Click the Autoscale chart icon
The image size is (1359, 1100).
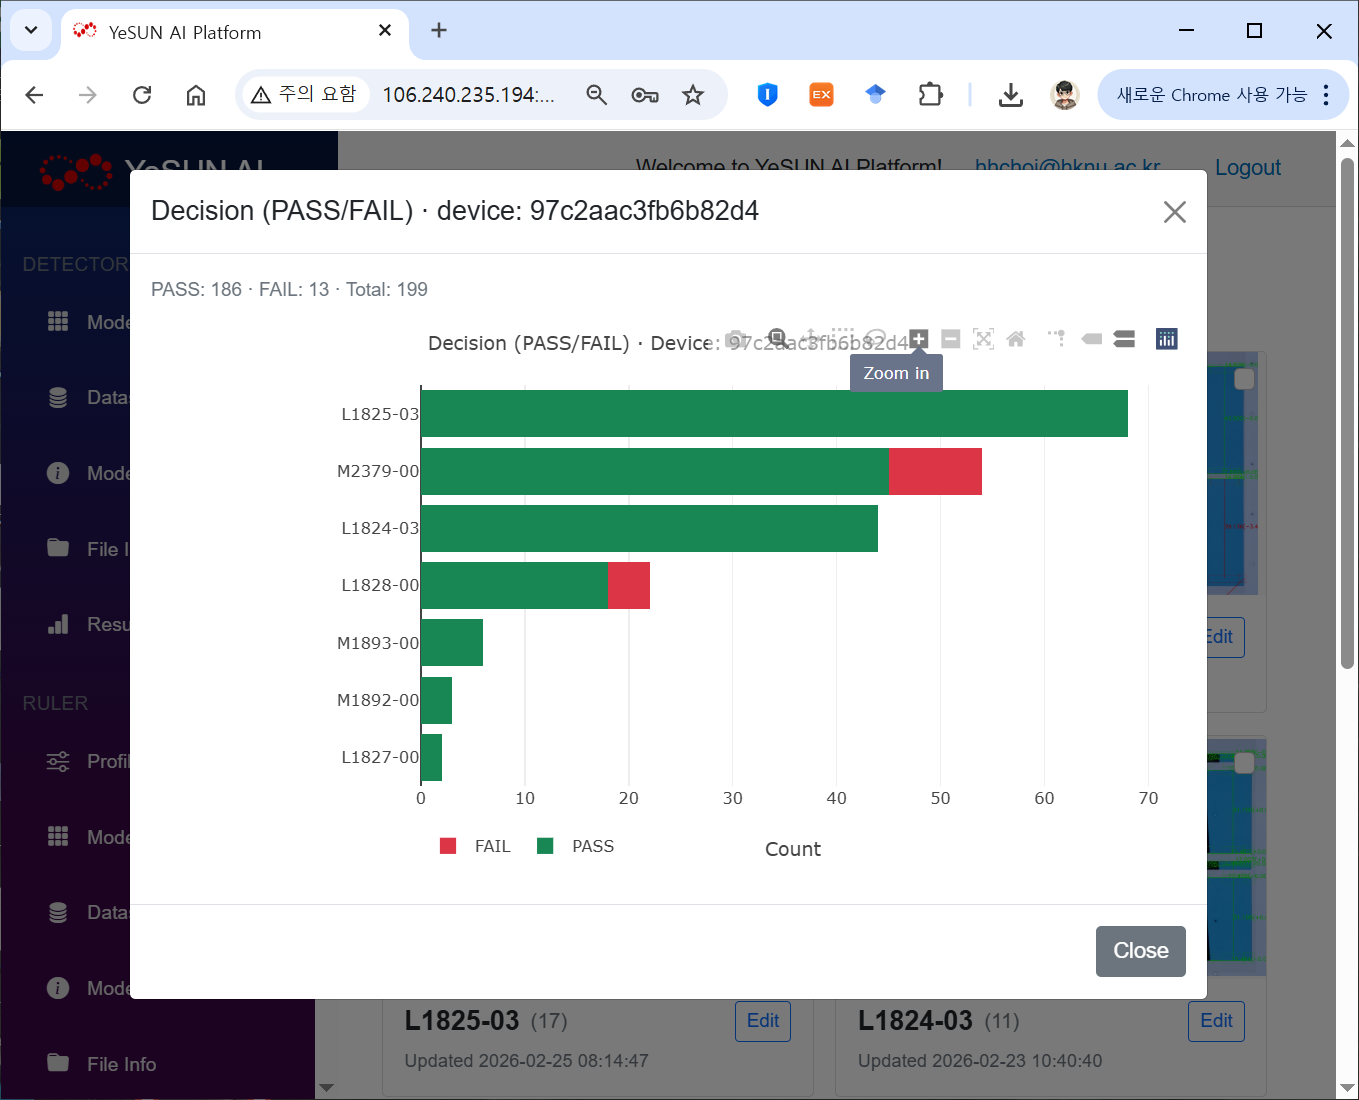(983, 339)
